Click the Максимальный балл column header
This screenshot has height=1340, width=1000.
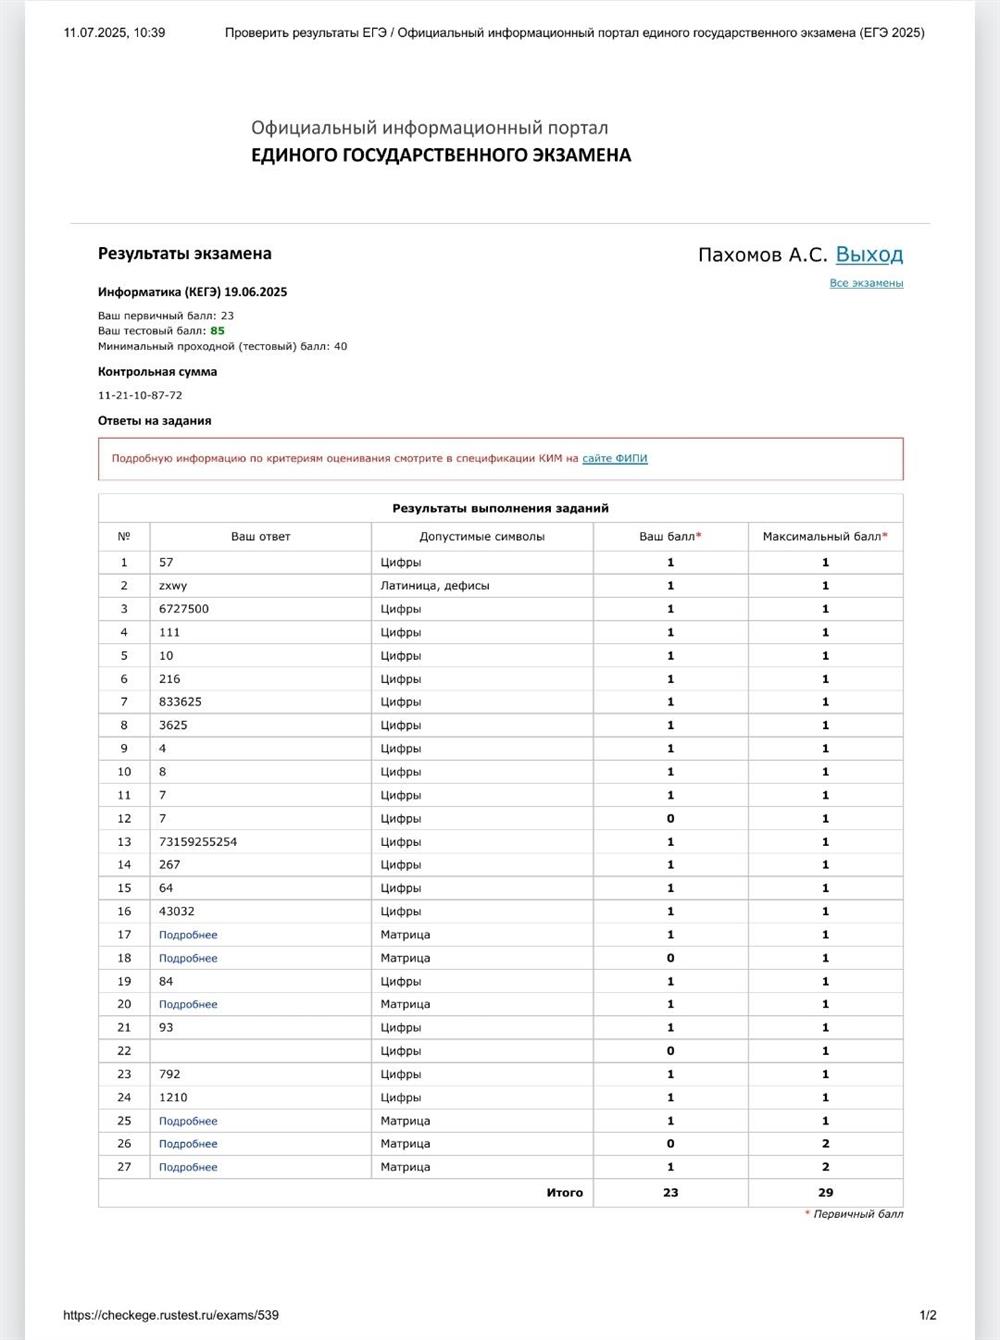pos(825,537)
